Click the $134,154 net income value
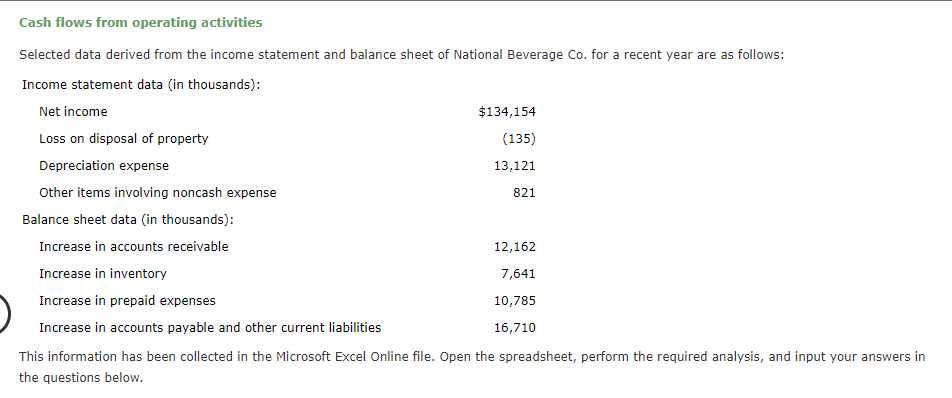The image size is (952, 398). pyautogui.click(x=507, y=112)
